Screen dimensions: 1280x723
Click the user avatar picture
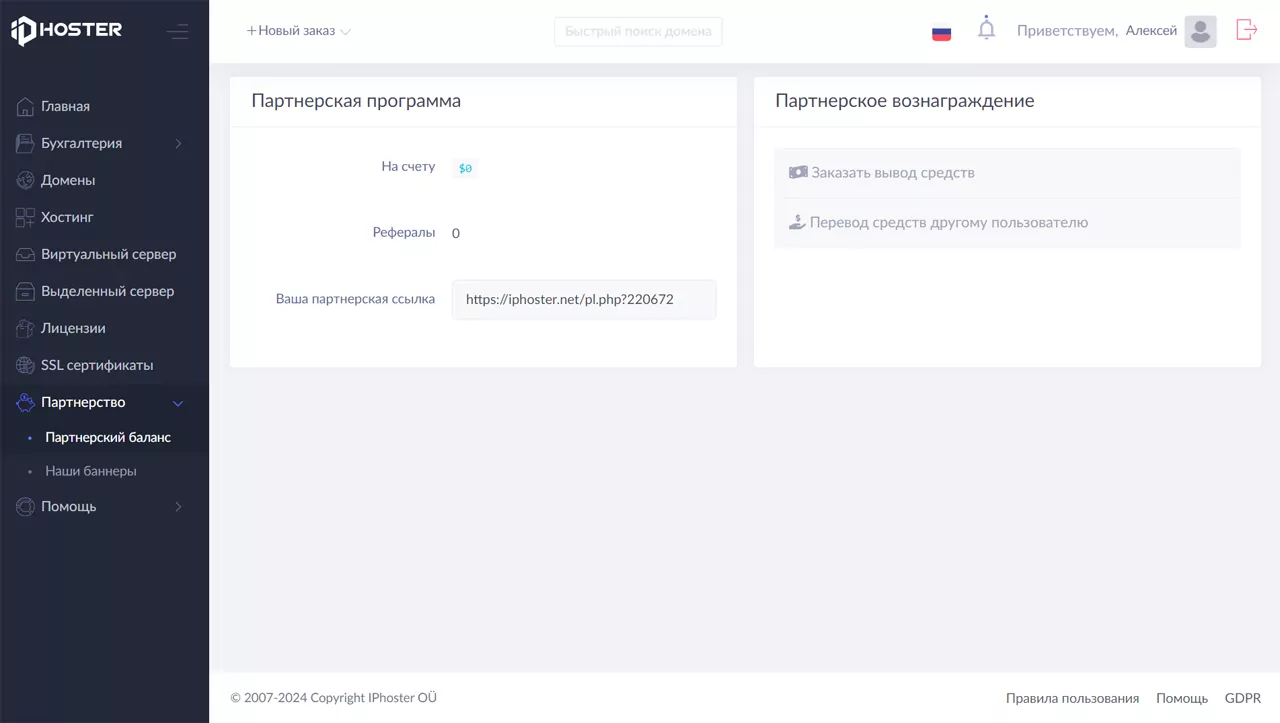(x=1200, y=31)
